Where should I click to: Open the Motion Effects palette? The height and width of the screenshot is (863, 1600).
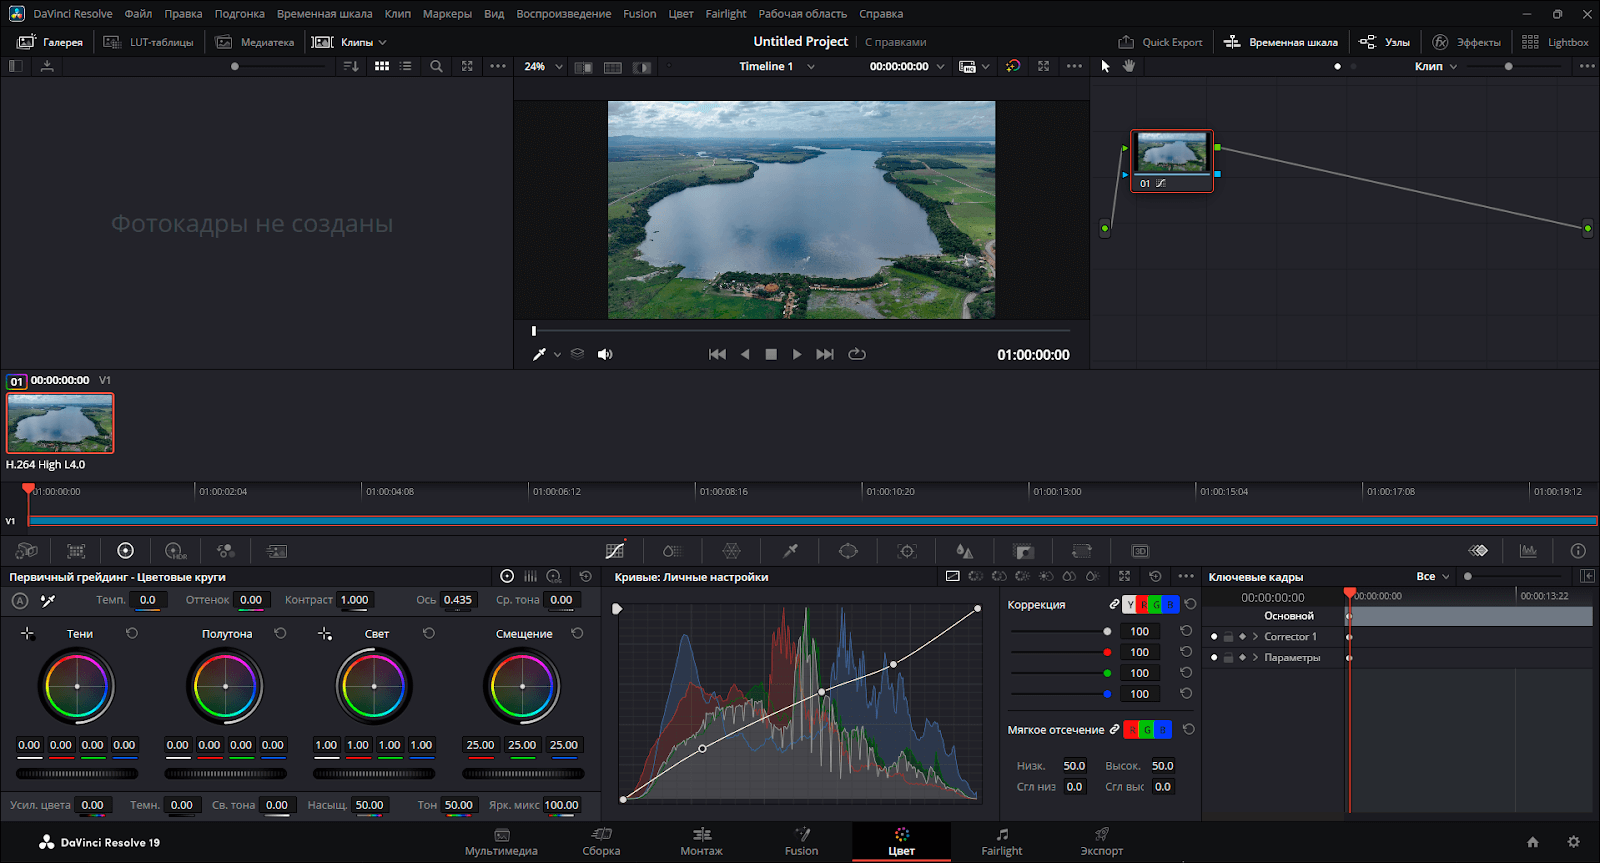coord(277,551)
